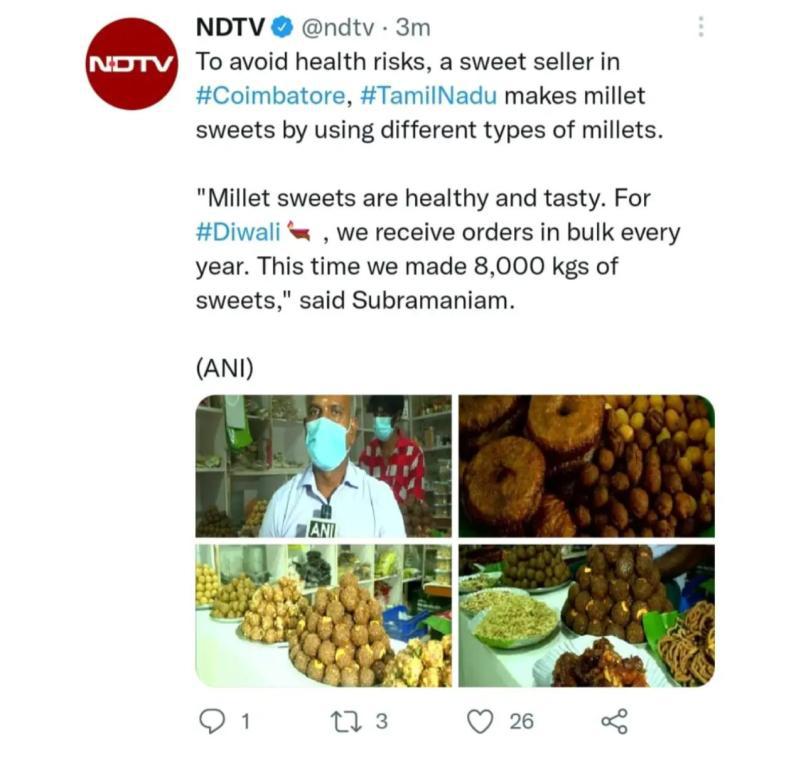Open the NDTV profile avatar

point(131,63)
